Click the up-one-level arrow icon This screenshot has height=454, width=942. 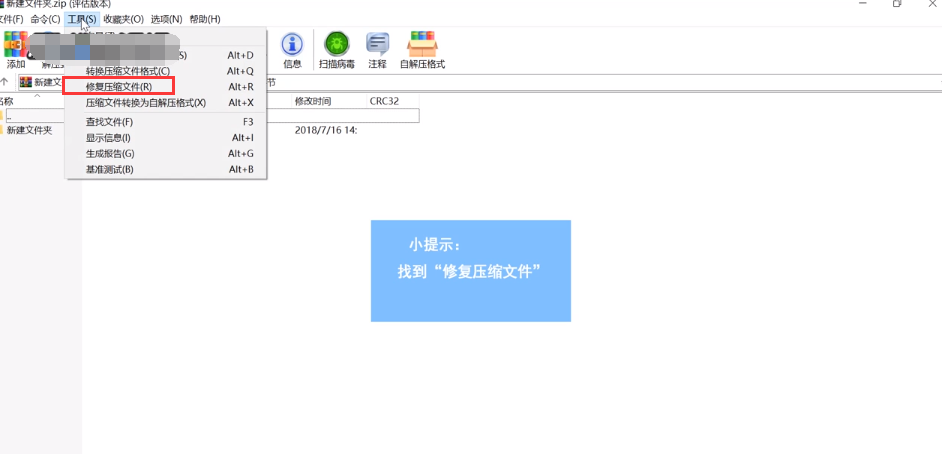click(x=5, y=82)
